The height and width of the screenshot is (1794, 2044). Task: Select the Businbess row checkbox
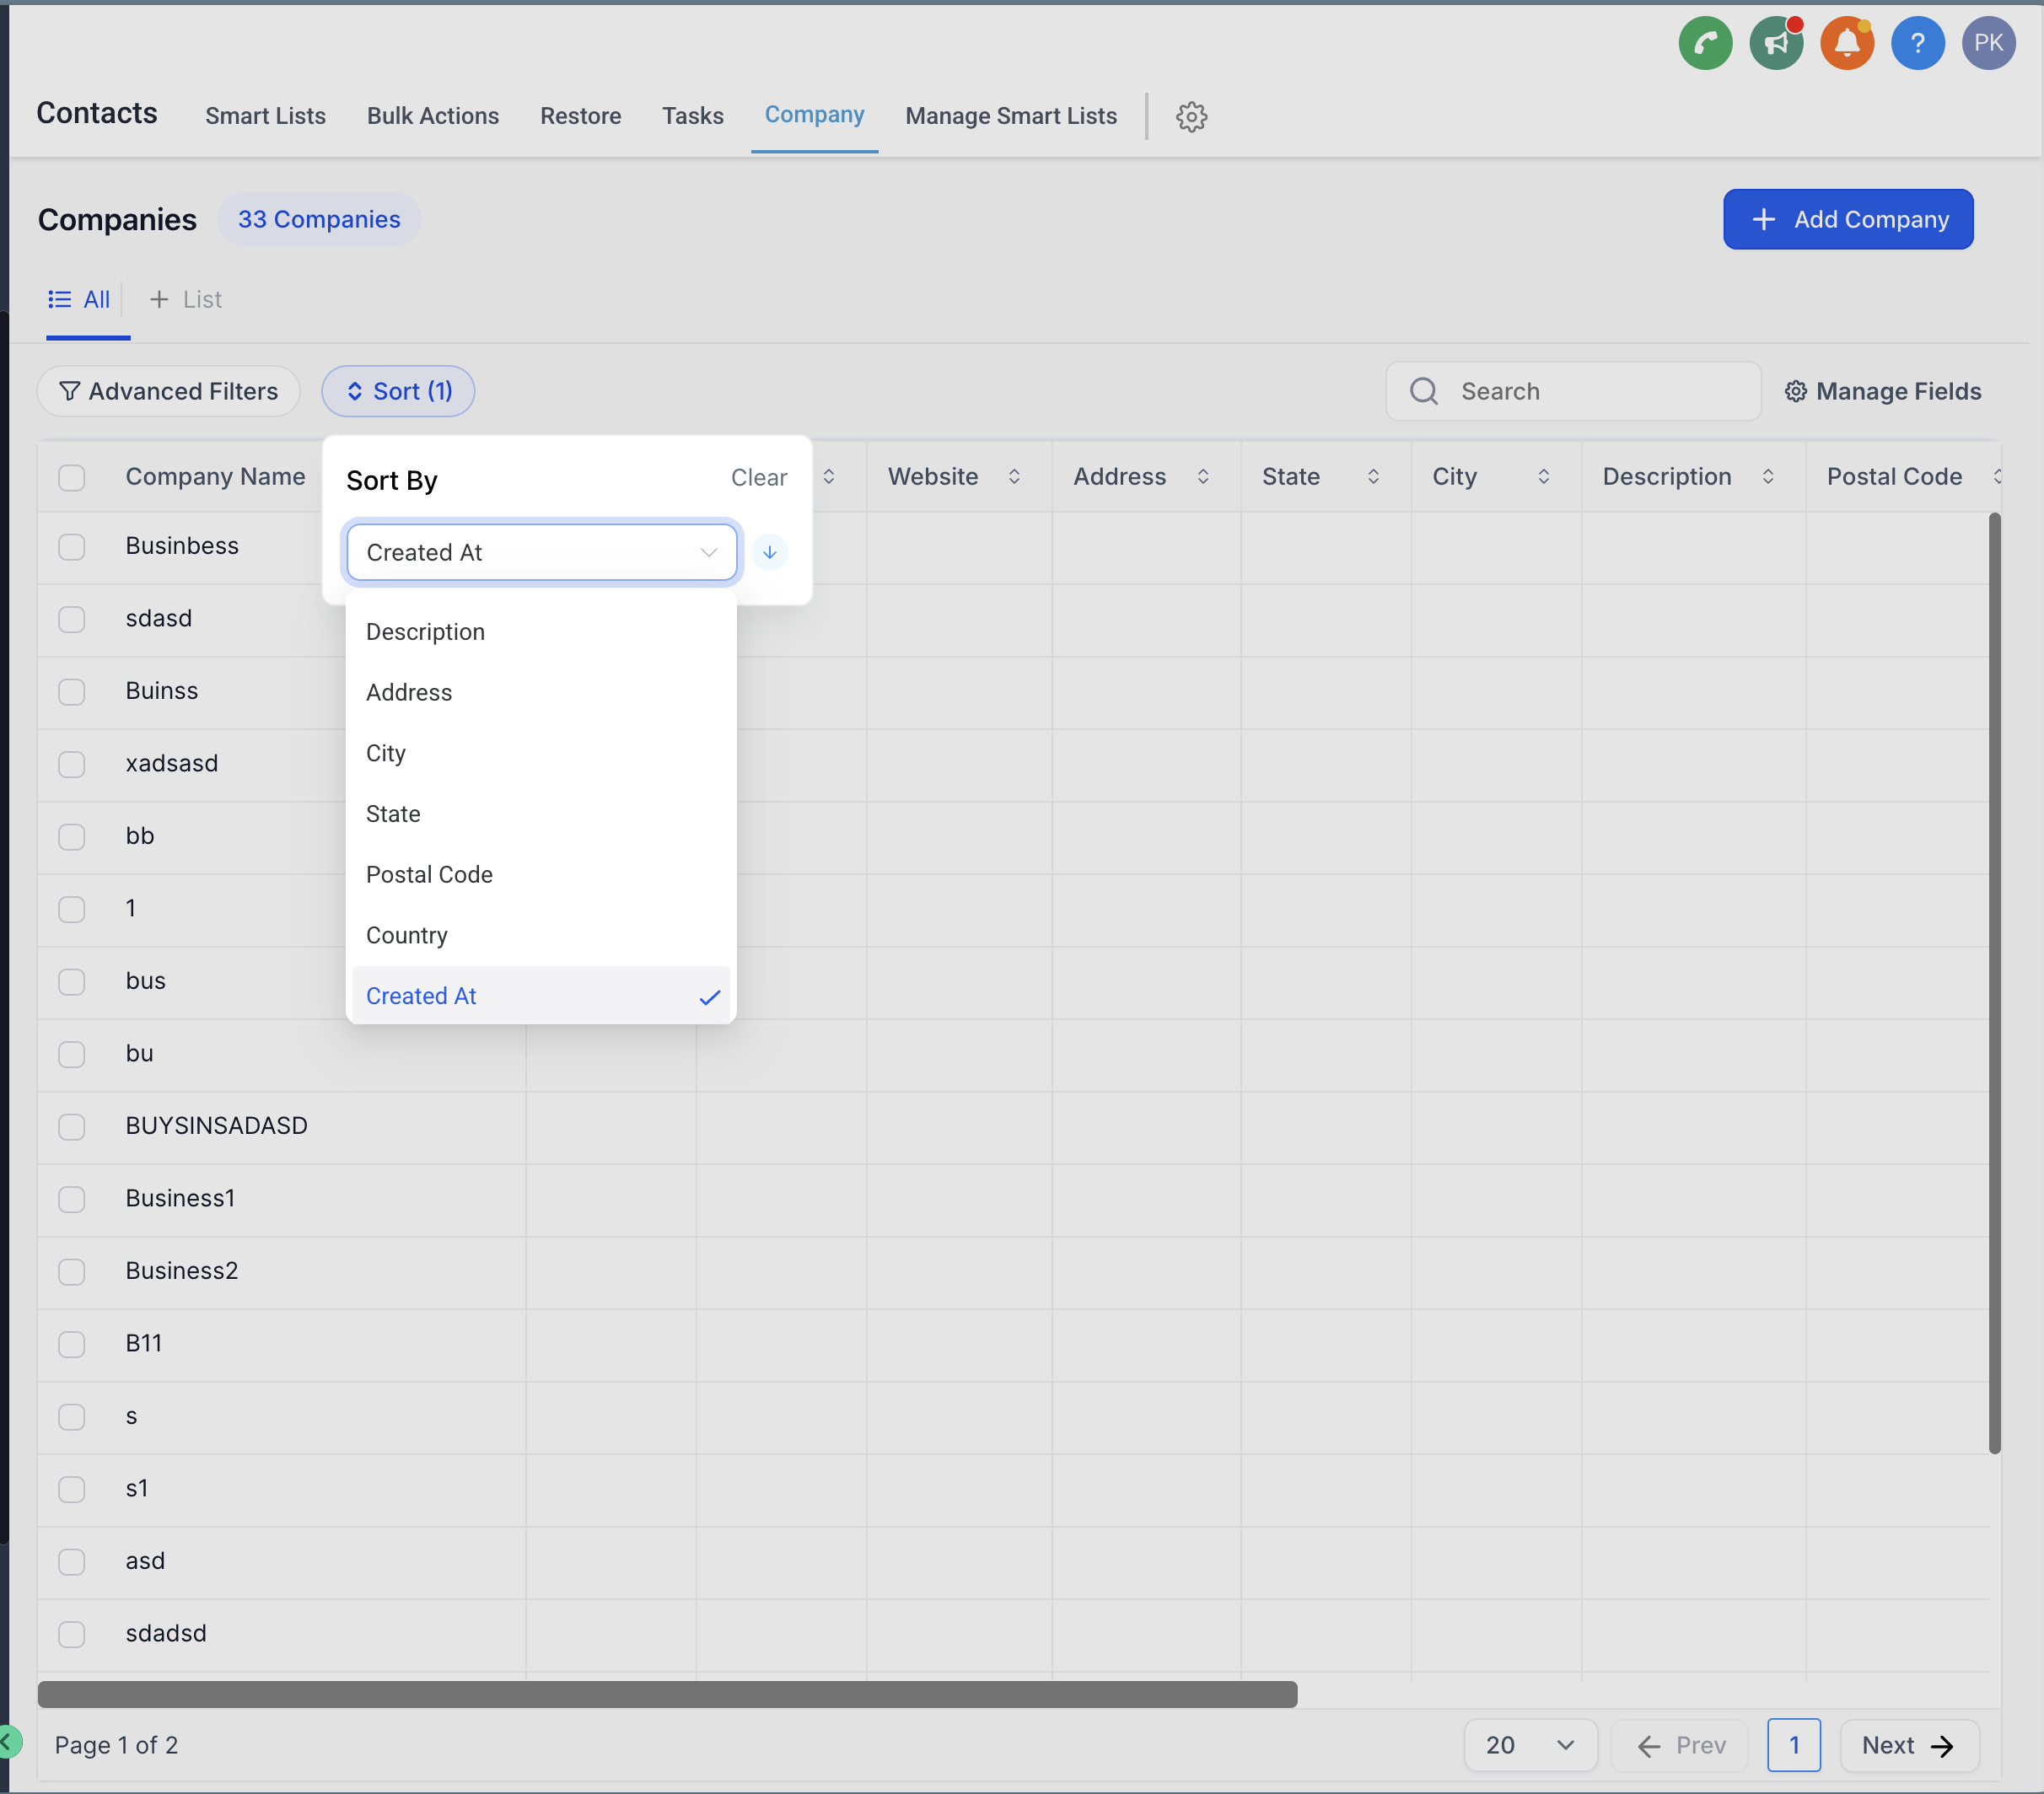[71, 547]
